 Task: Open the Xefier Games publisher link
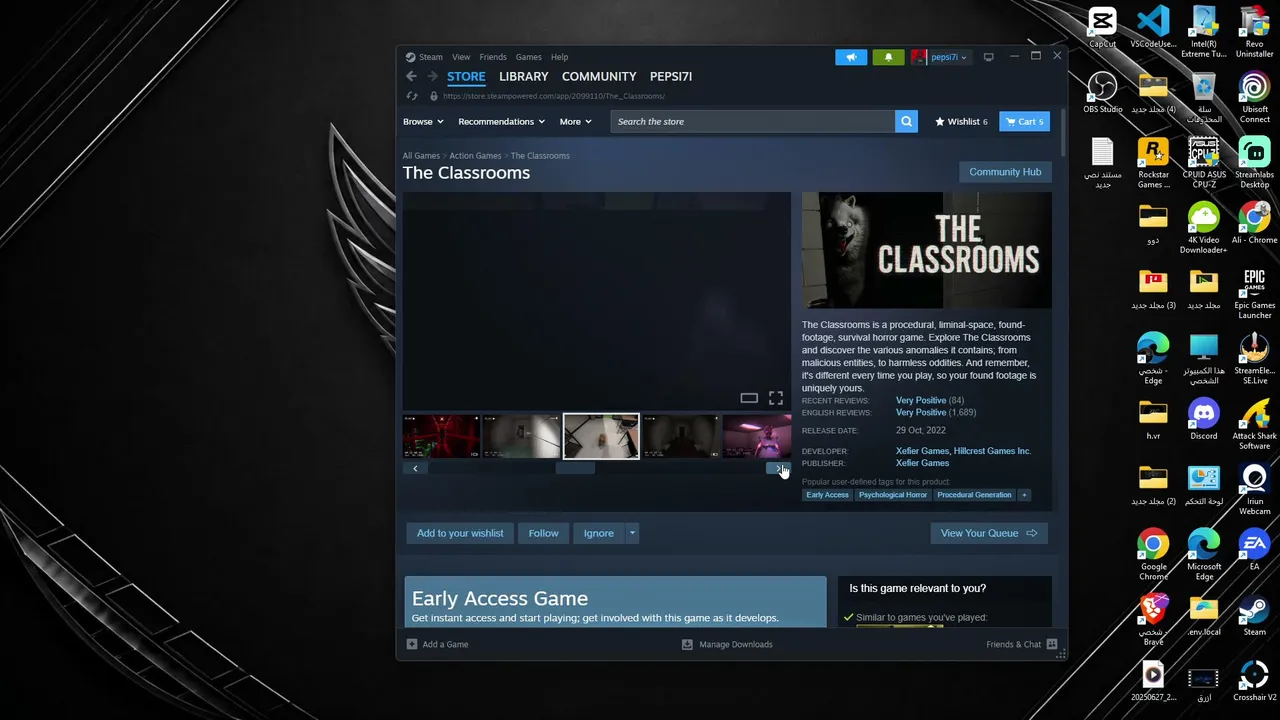922,463
